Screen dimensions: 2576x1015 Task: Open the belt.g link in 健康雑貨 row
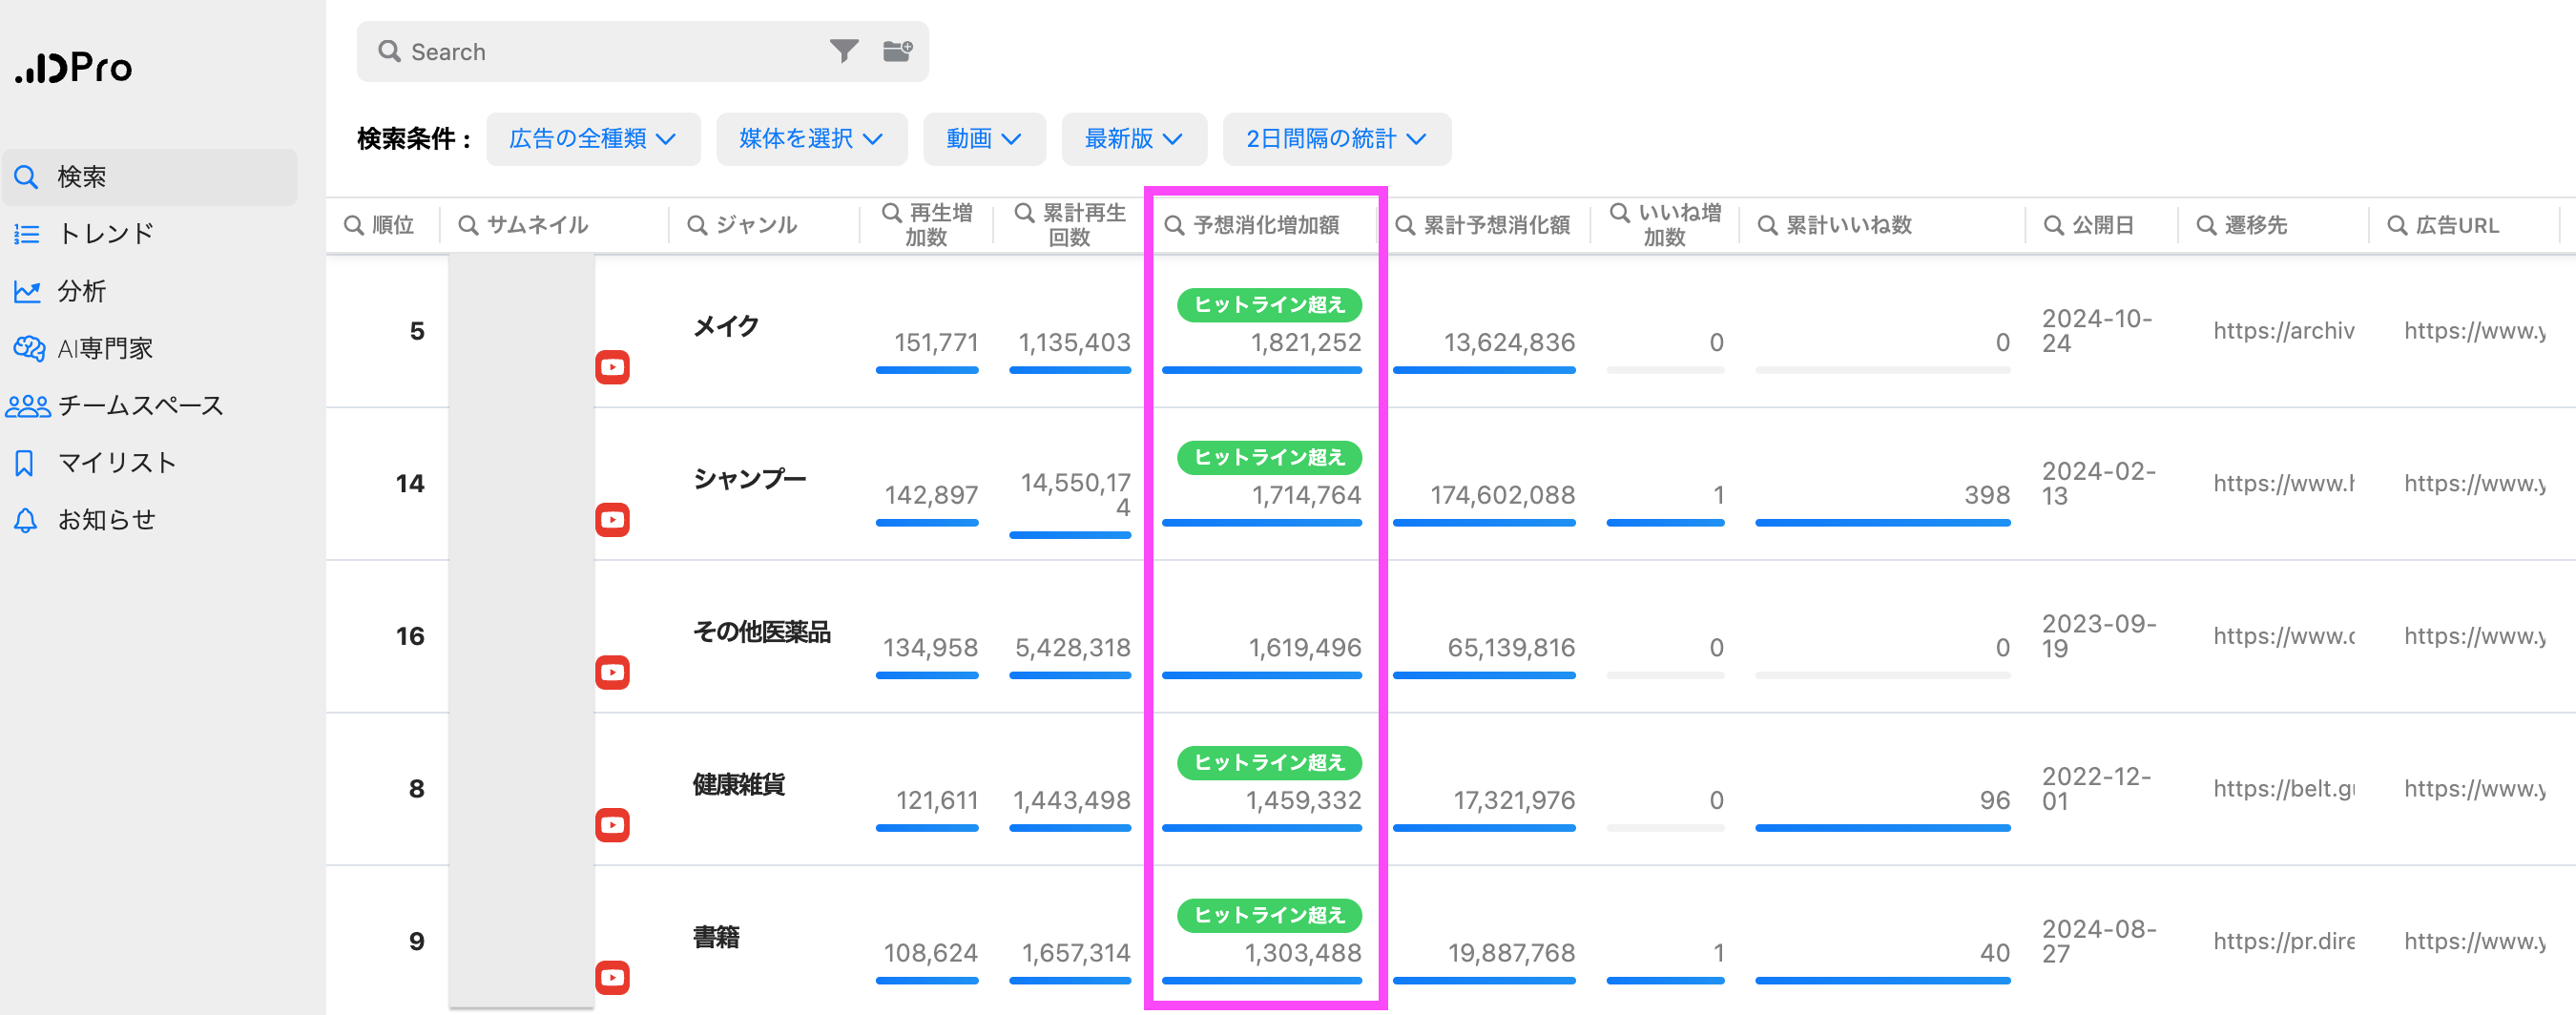2283,789
